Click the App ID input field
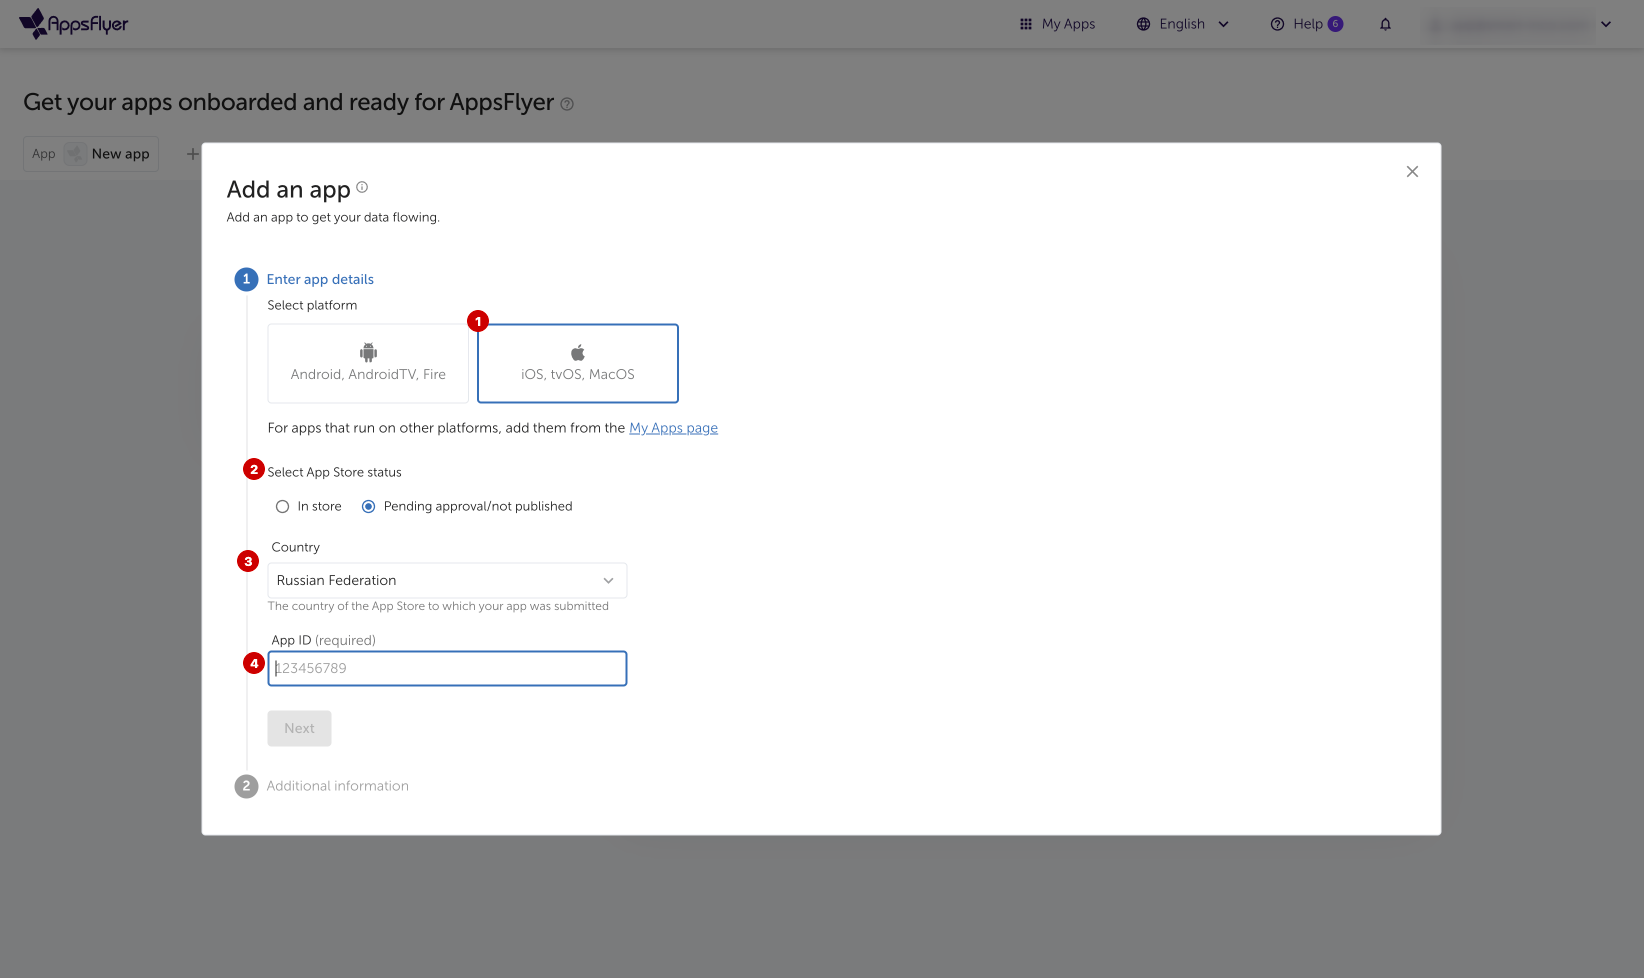 (x=447, y=669)
